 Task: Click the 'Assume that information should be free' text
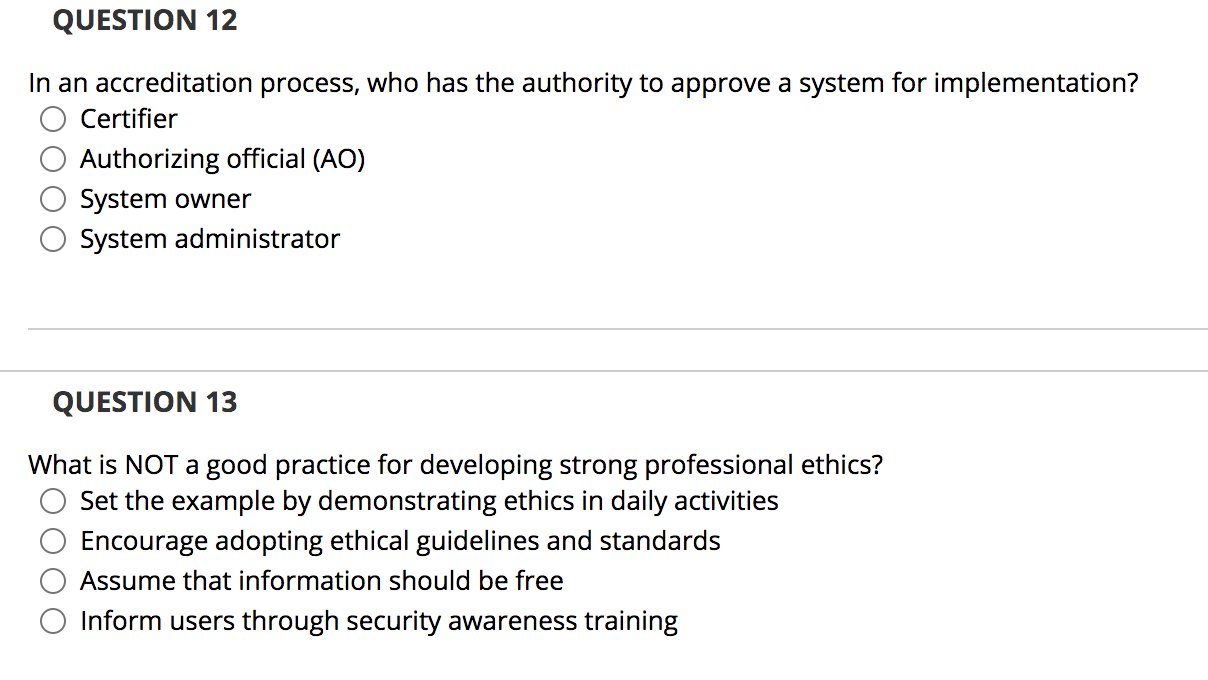322,581
